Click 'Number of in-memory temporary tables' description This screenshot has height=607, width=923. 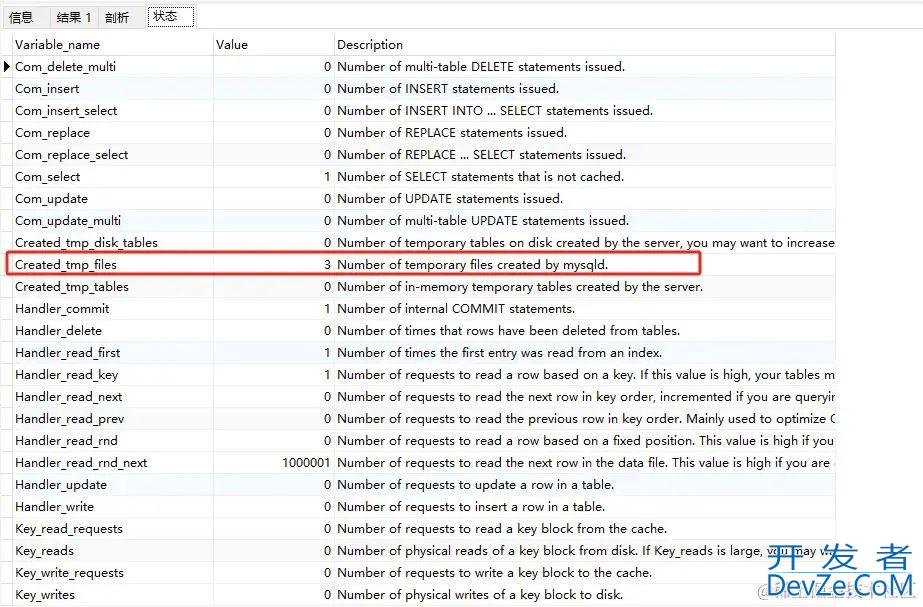[x=520, y=287]
